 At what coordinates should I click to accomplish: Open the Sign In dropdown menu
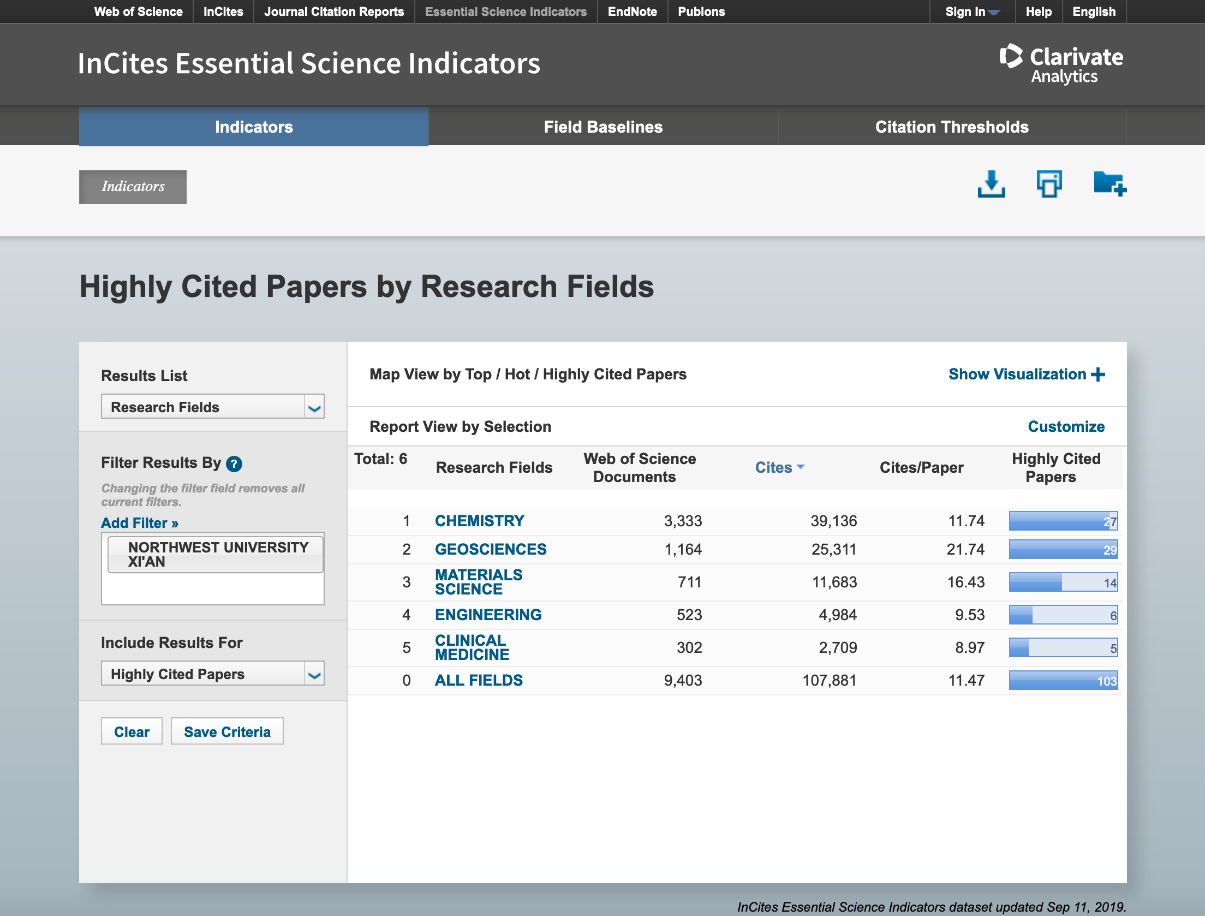coord(972,12)
